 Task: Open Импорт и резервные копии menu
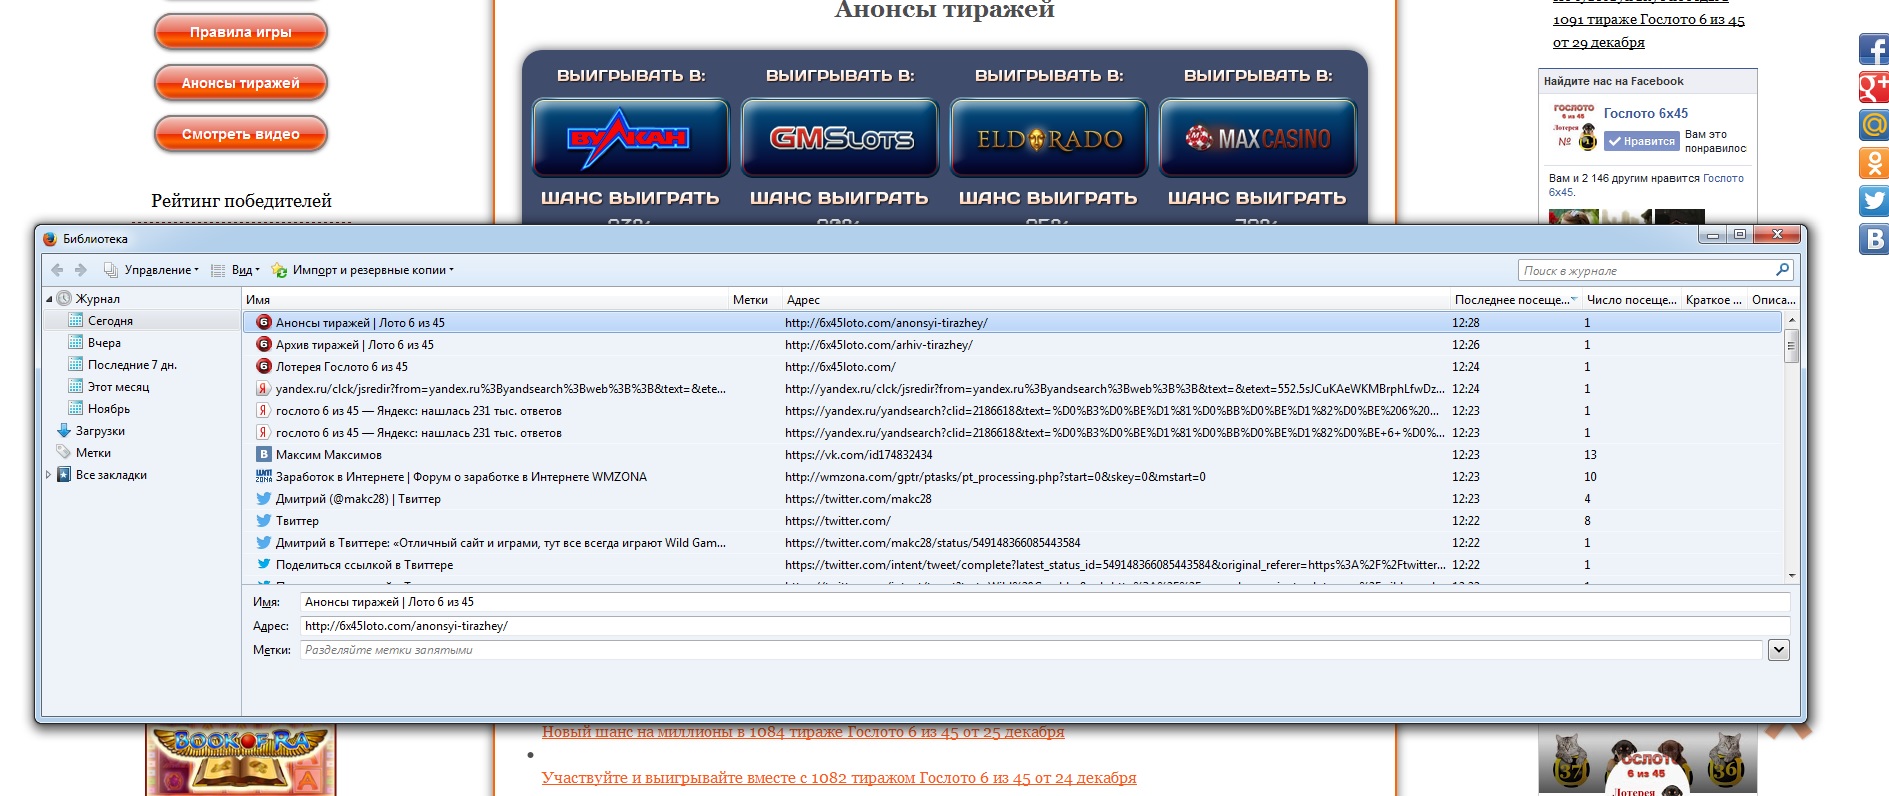click(363, 270)
